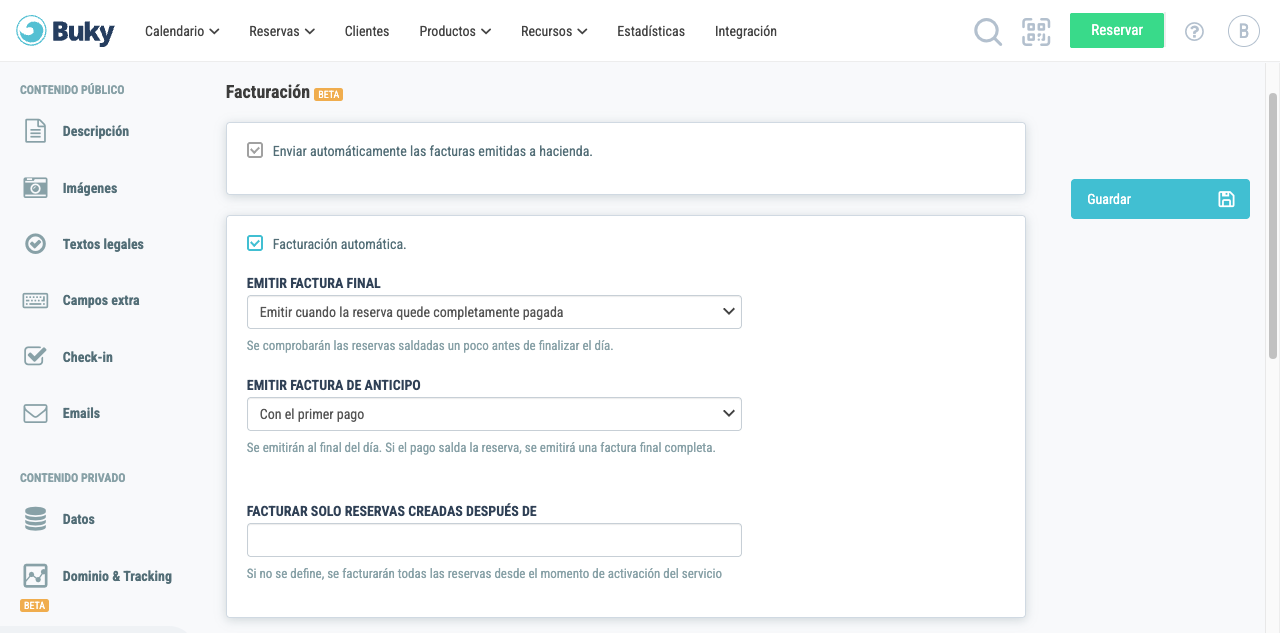The width and height of the screenshot is (1280, 633).
Task: Click the BETA badge under Dominio & Tracking
Action: [x=35, y=605]
